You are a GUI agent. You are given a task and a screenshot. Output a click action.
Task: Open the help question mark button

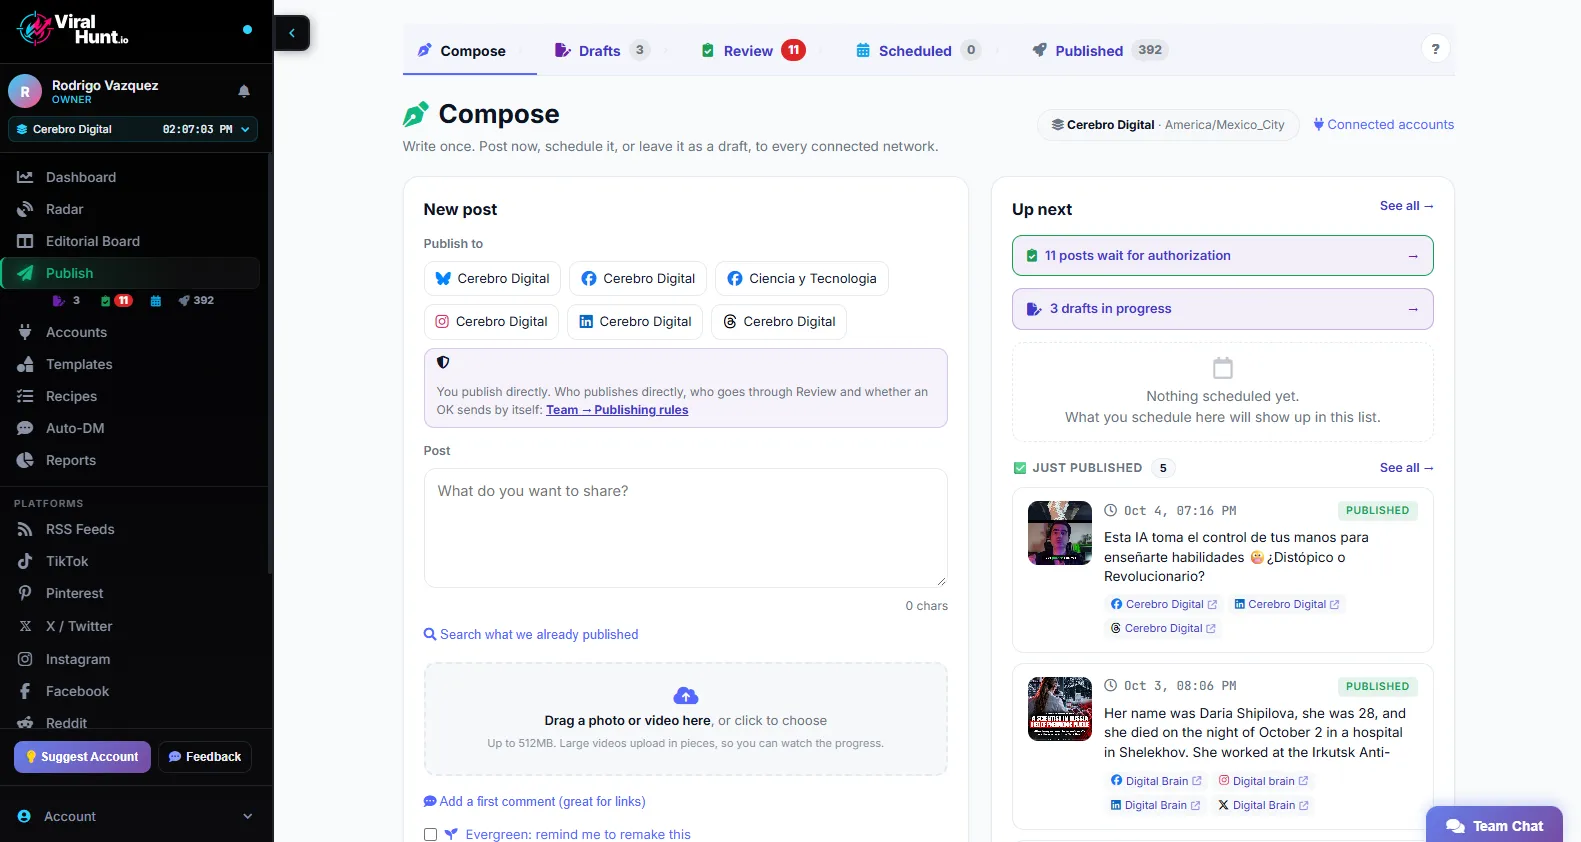click(1435, 49)
